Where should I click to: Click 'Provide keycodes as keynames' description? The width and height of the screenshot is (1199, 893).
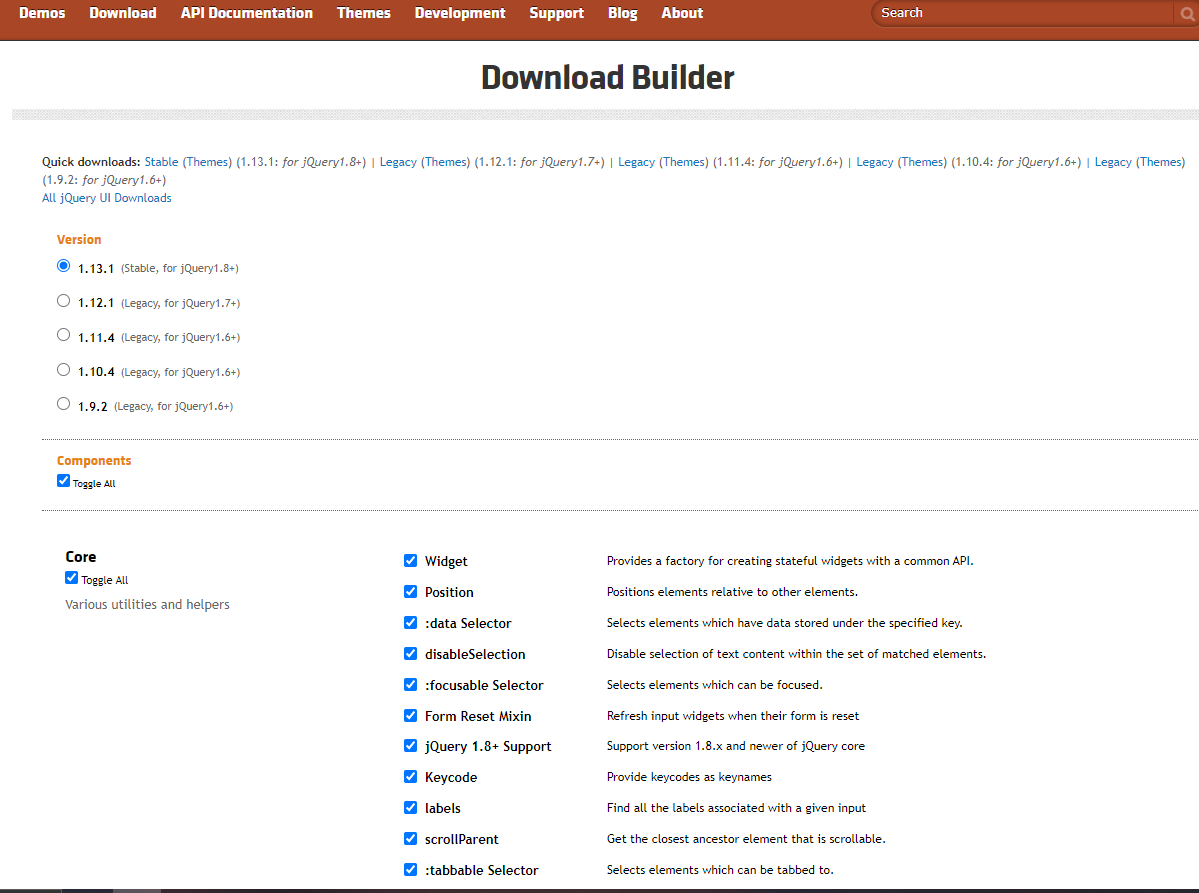coord(689,777)
